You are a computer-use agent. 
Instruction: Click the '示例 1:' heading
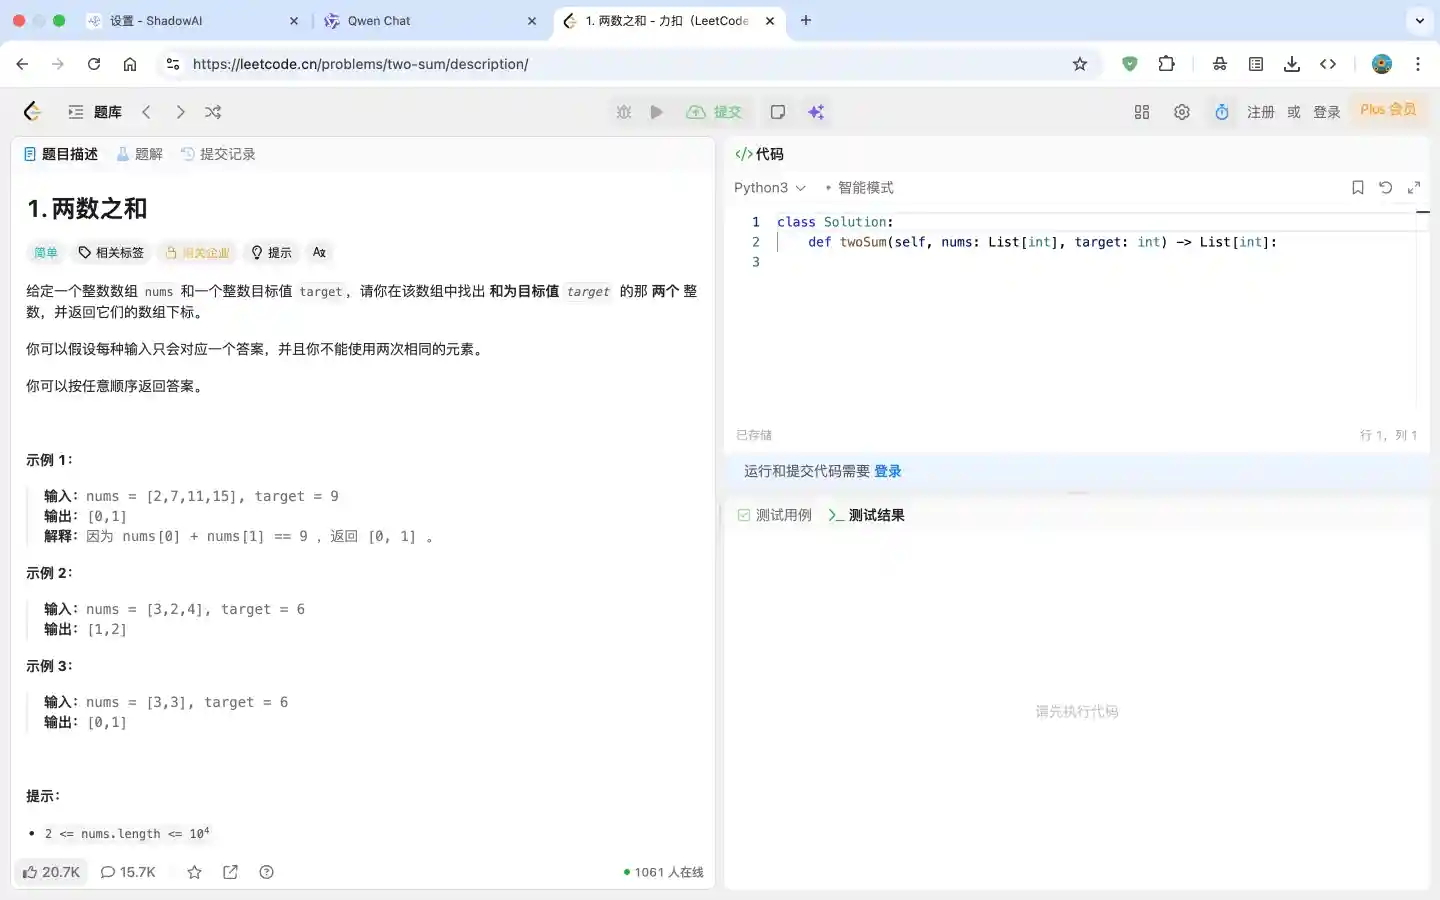click(49, 460)
